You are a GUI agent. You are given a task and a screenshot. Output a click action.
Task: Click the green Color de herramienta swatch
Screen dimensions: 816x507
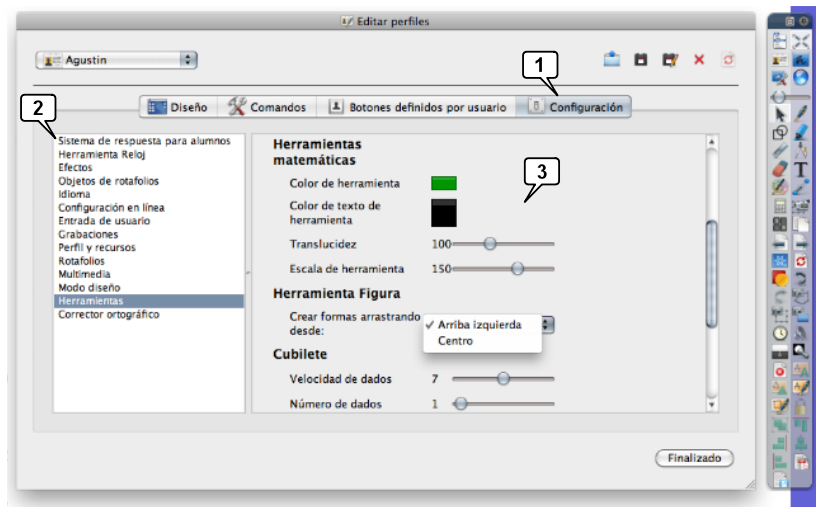click(x=443, y=183)
